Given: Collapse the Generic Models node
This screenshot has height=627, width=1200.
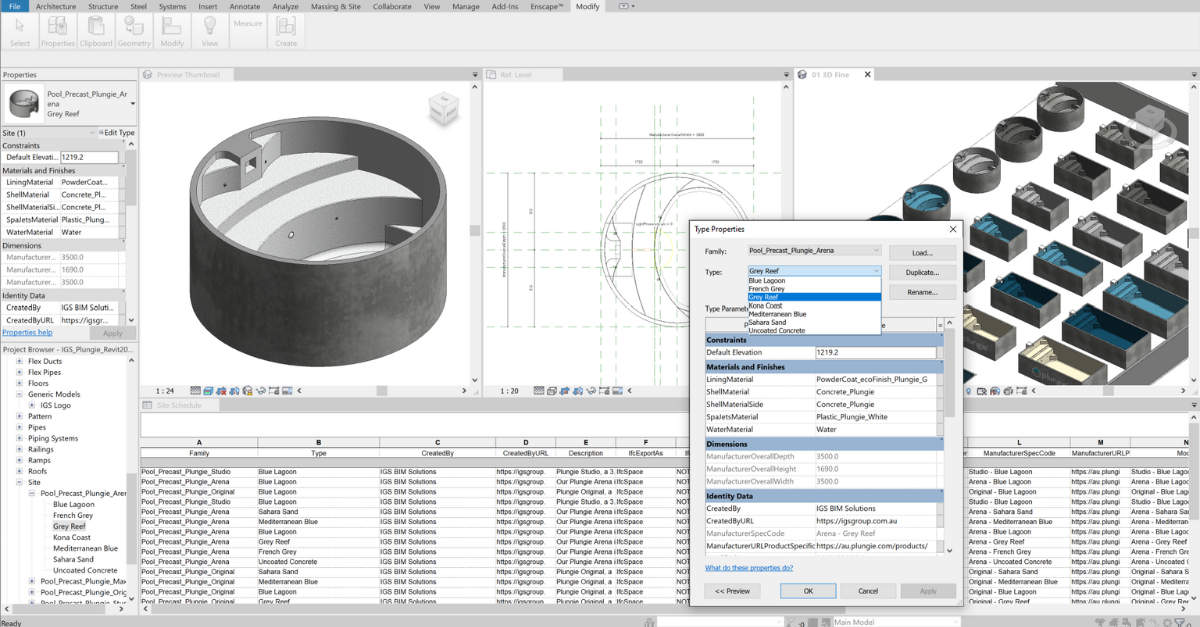Looking at the screenshot, I should tap(18, 394).
